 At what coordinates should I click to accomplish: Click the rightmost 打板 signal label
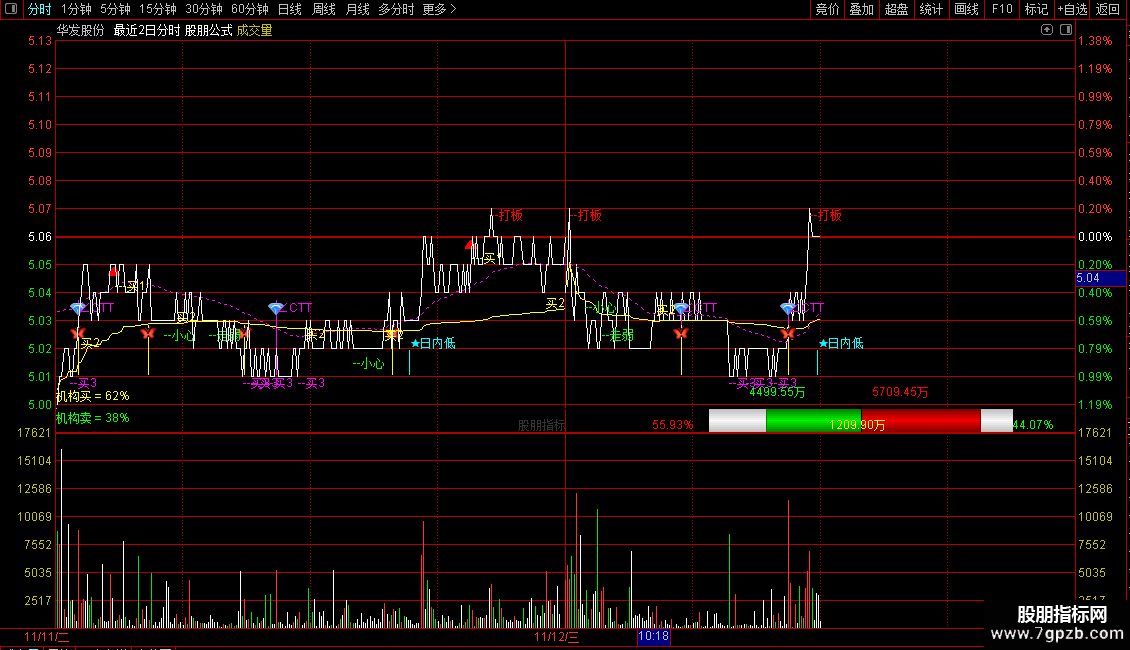829,215
